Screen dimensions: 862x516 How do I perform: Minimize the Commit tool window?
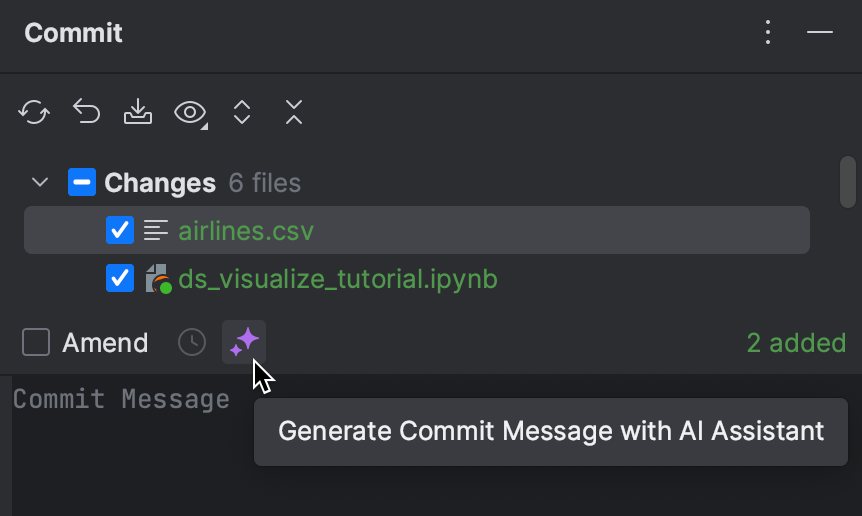click(820, 32)
